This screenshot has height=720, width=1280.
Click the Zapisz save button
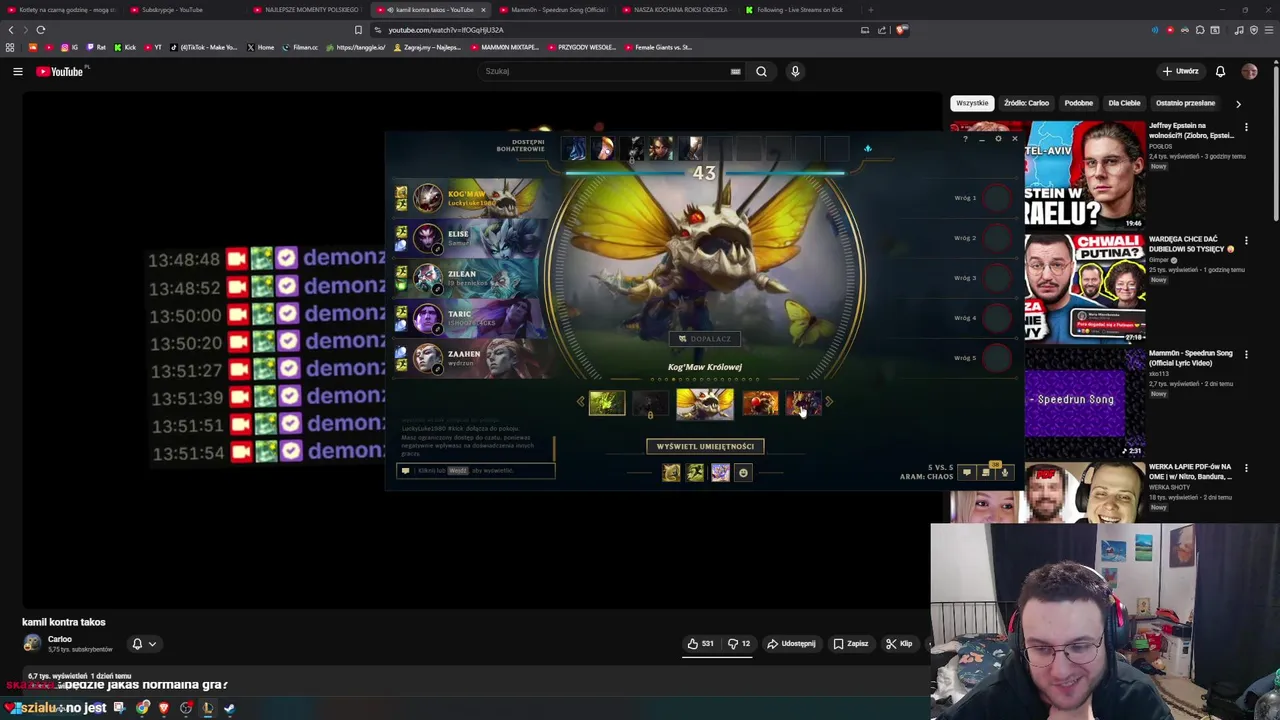click(851, 644)
